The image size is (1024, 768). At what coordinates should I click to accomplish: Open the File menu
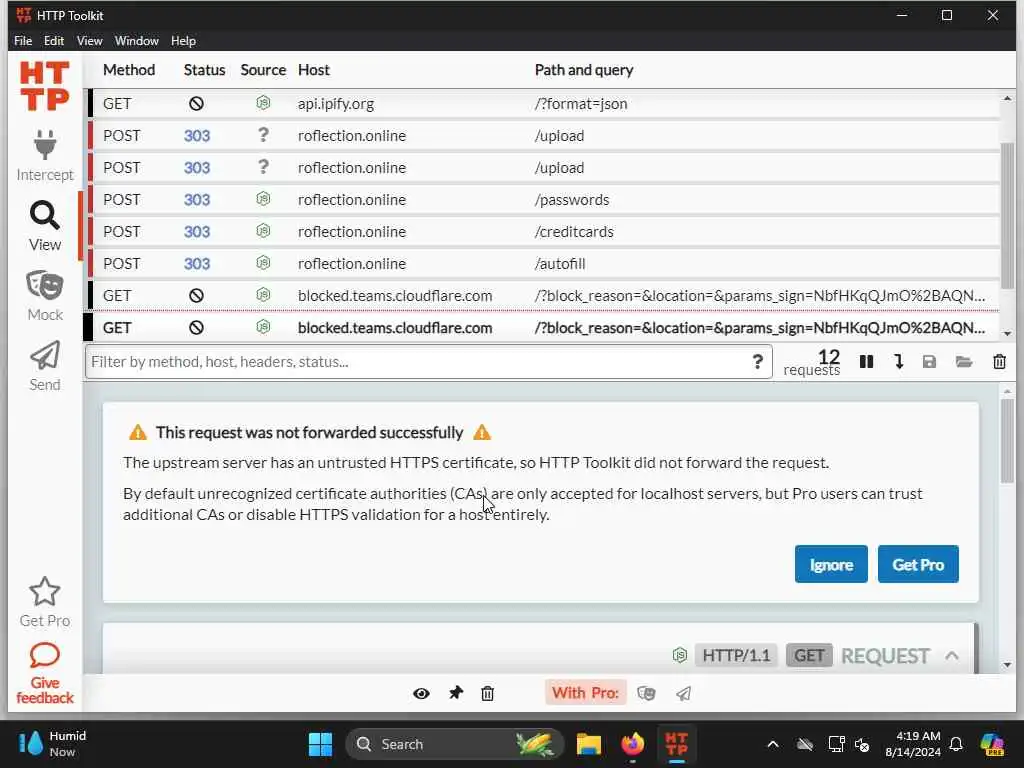coord(23,40)
